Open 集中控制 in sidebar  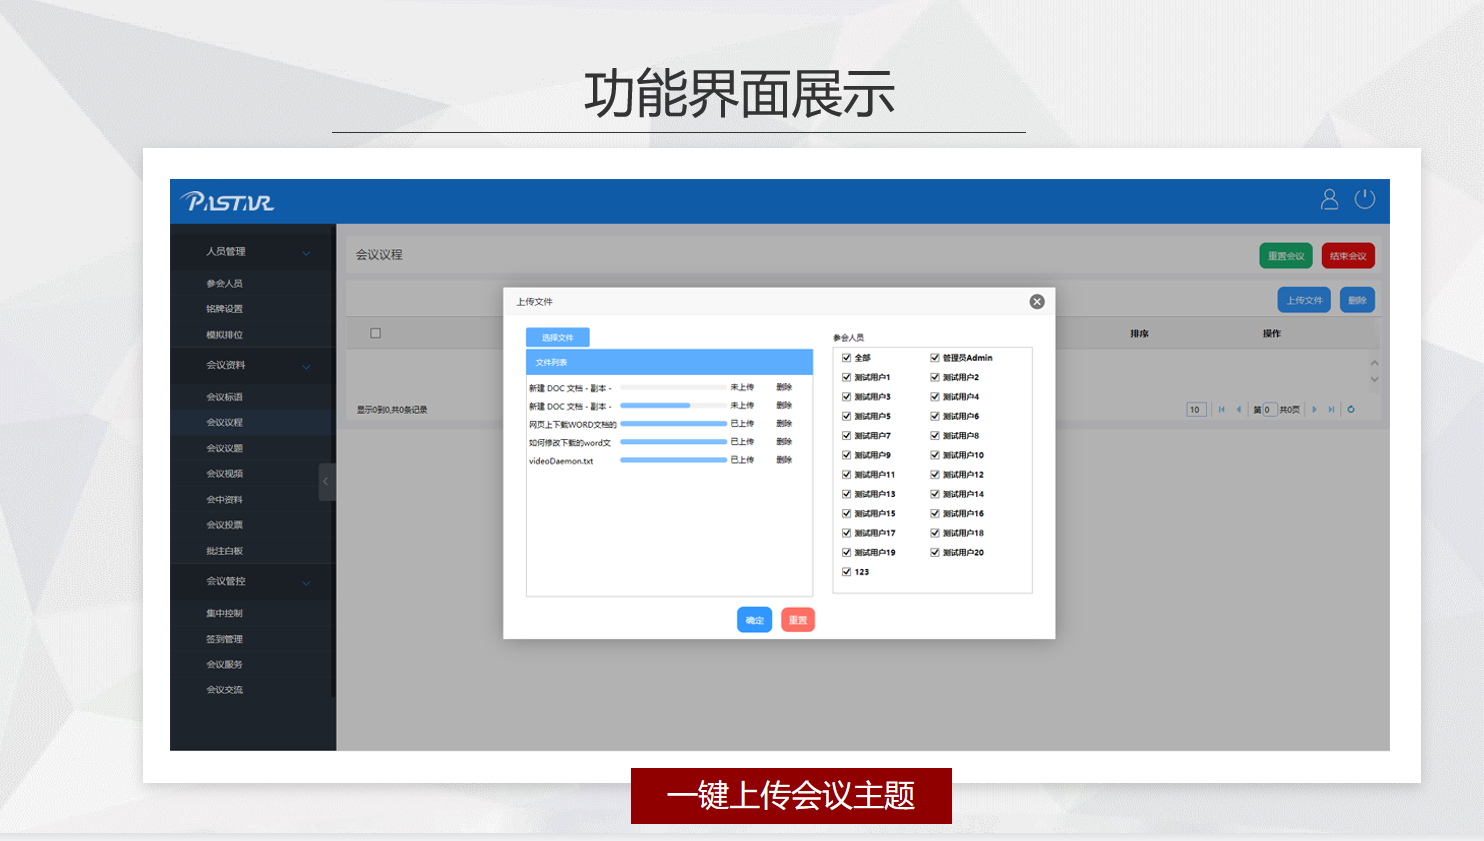pyautogui.click(x=225, y=613)
